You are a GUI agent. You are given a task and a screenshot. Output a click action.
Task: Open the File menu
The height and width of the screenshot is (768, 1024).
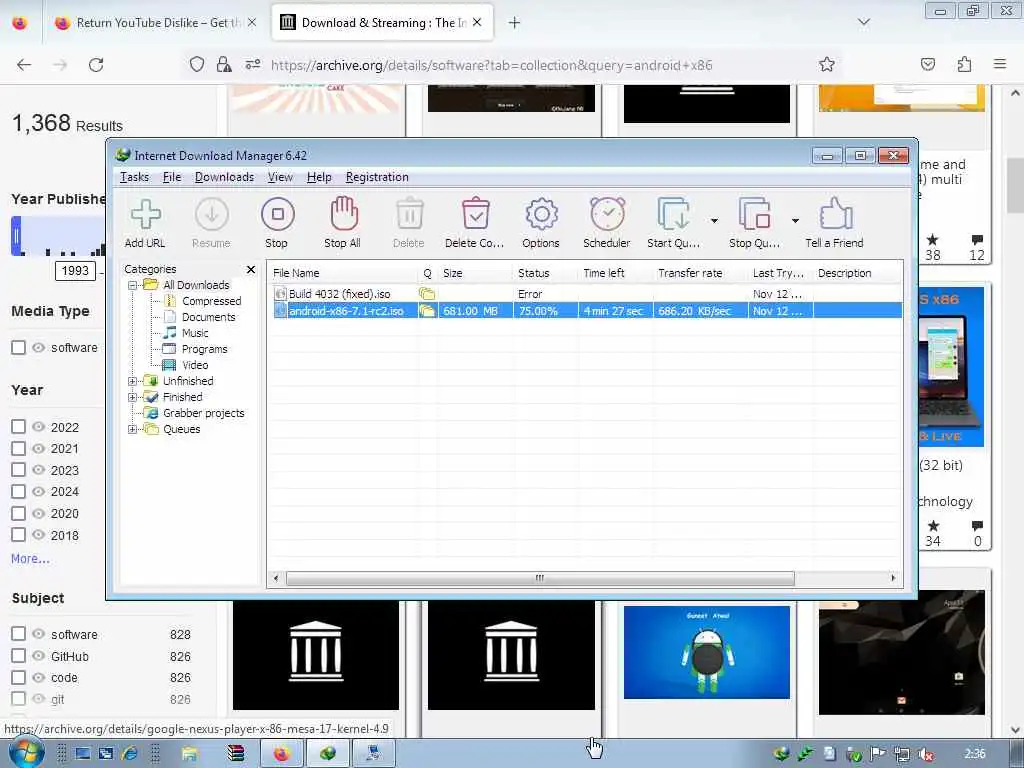click(172, 177)
